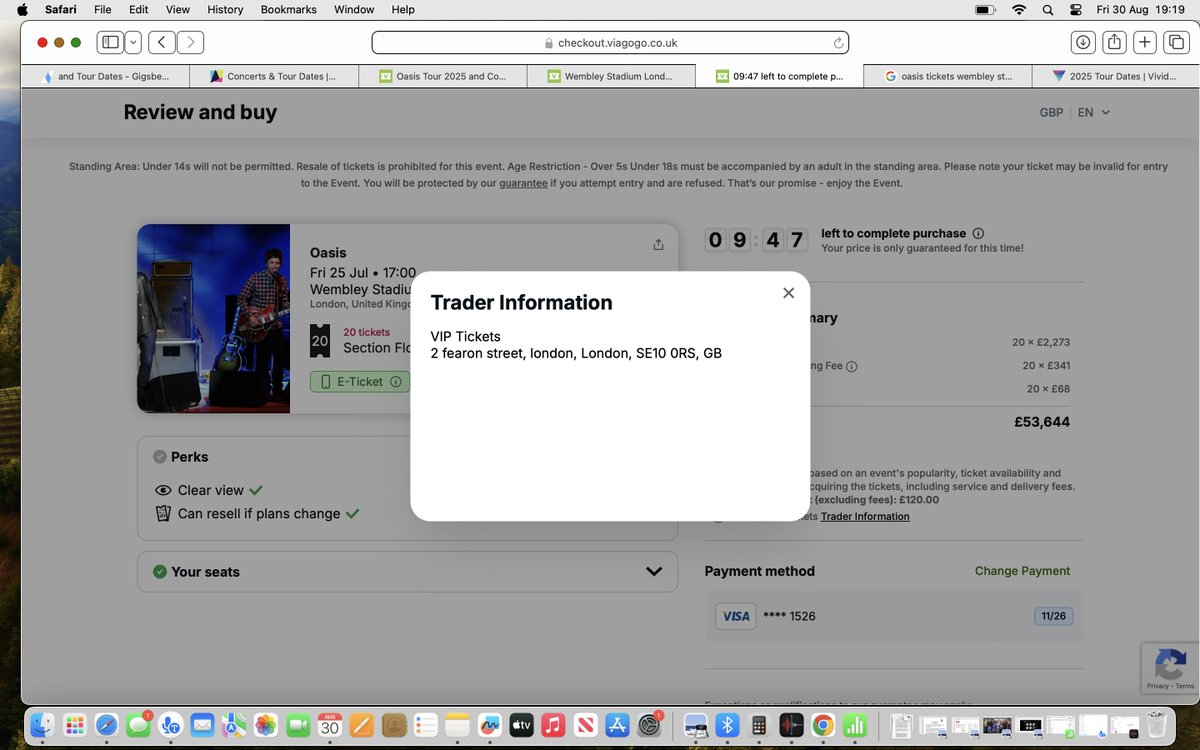Click the Can resell if plans change checkmark
The width and height of the screenshot is (1200, 750).
click(x=352, y=513)
